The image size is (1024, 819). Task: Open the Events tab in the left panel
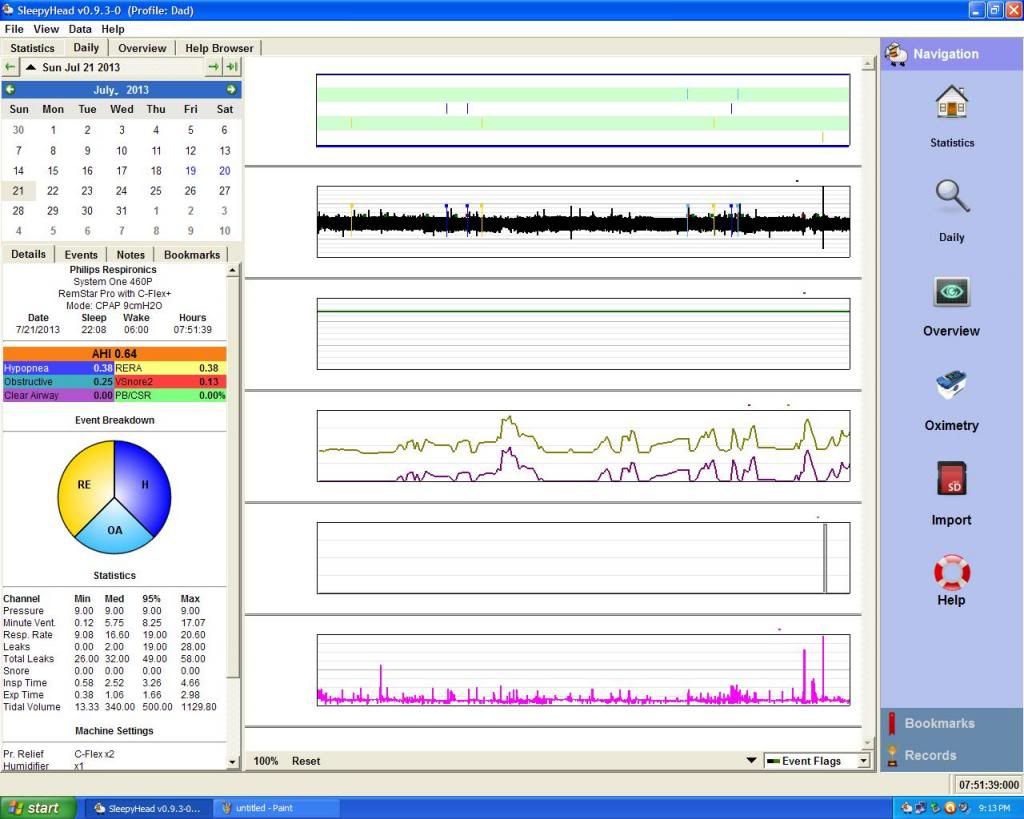[x=81, y=255]
